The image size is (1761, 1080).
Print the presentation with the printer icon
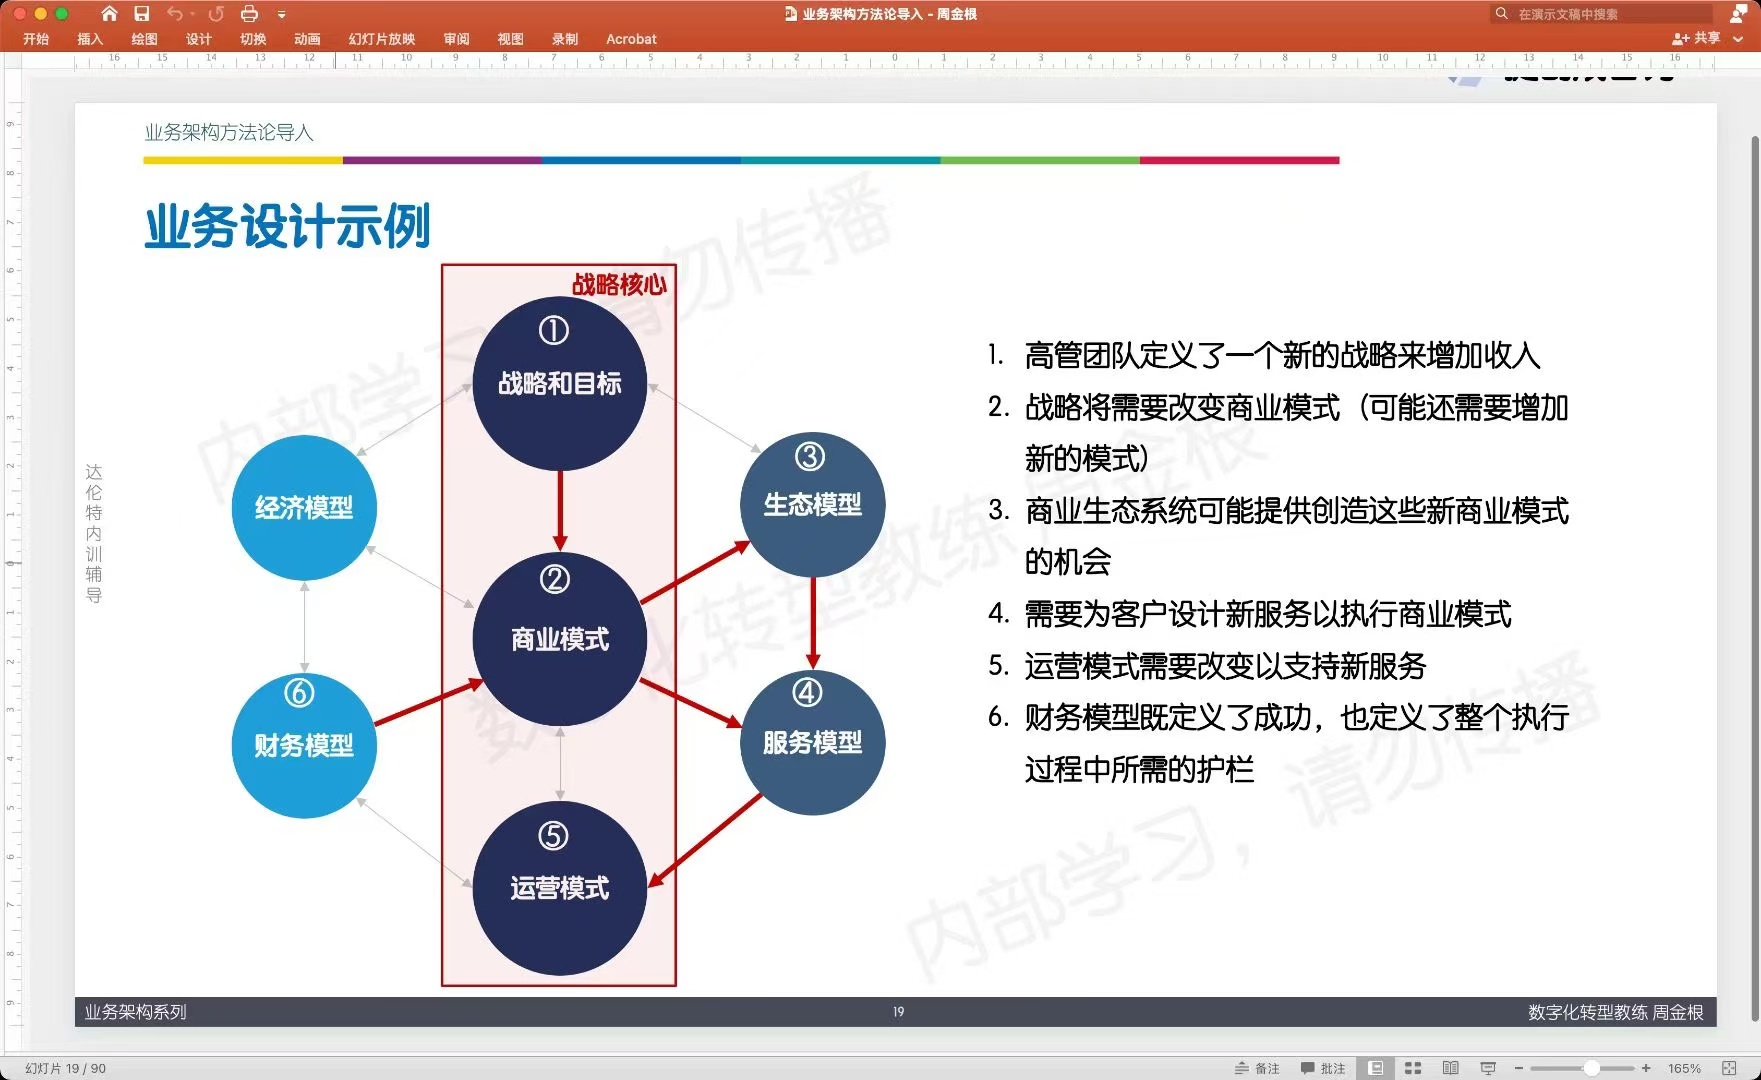point(250,14)
